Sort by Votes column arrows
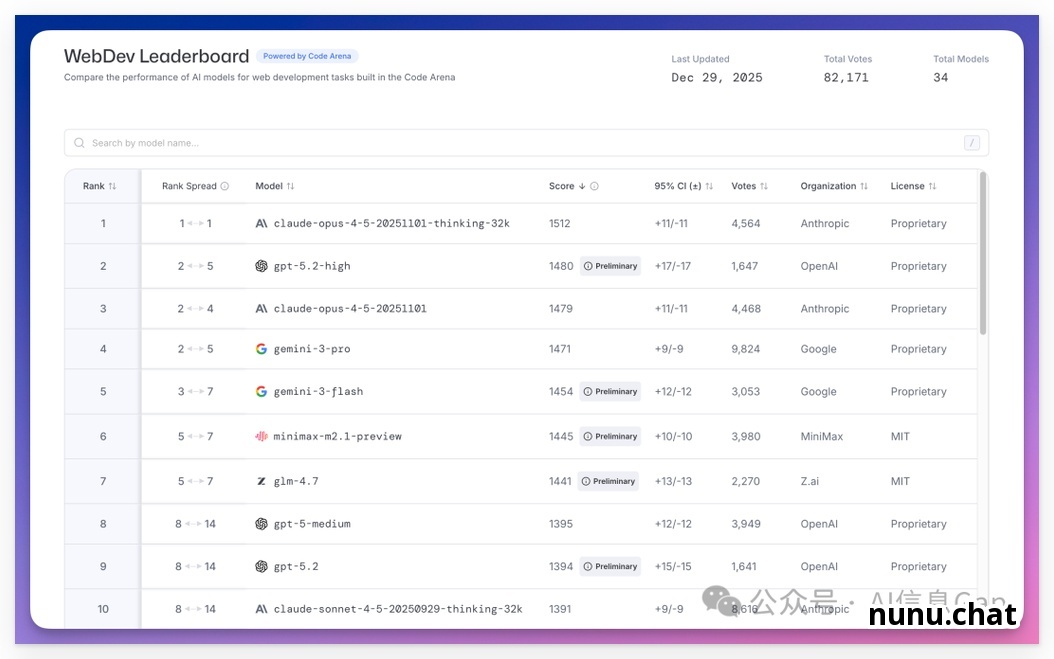The image size is (1054, 659). 764,186
